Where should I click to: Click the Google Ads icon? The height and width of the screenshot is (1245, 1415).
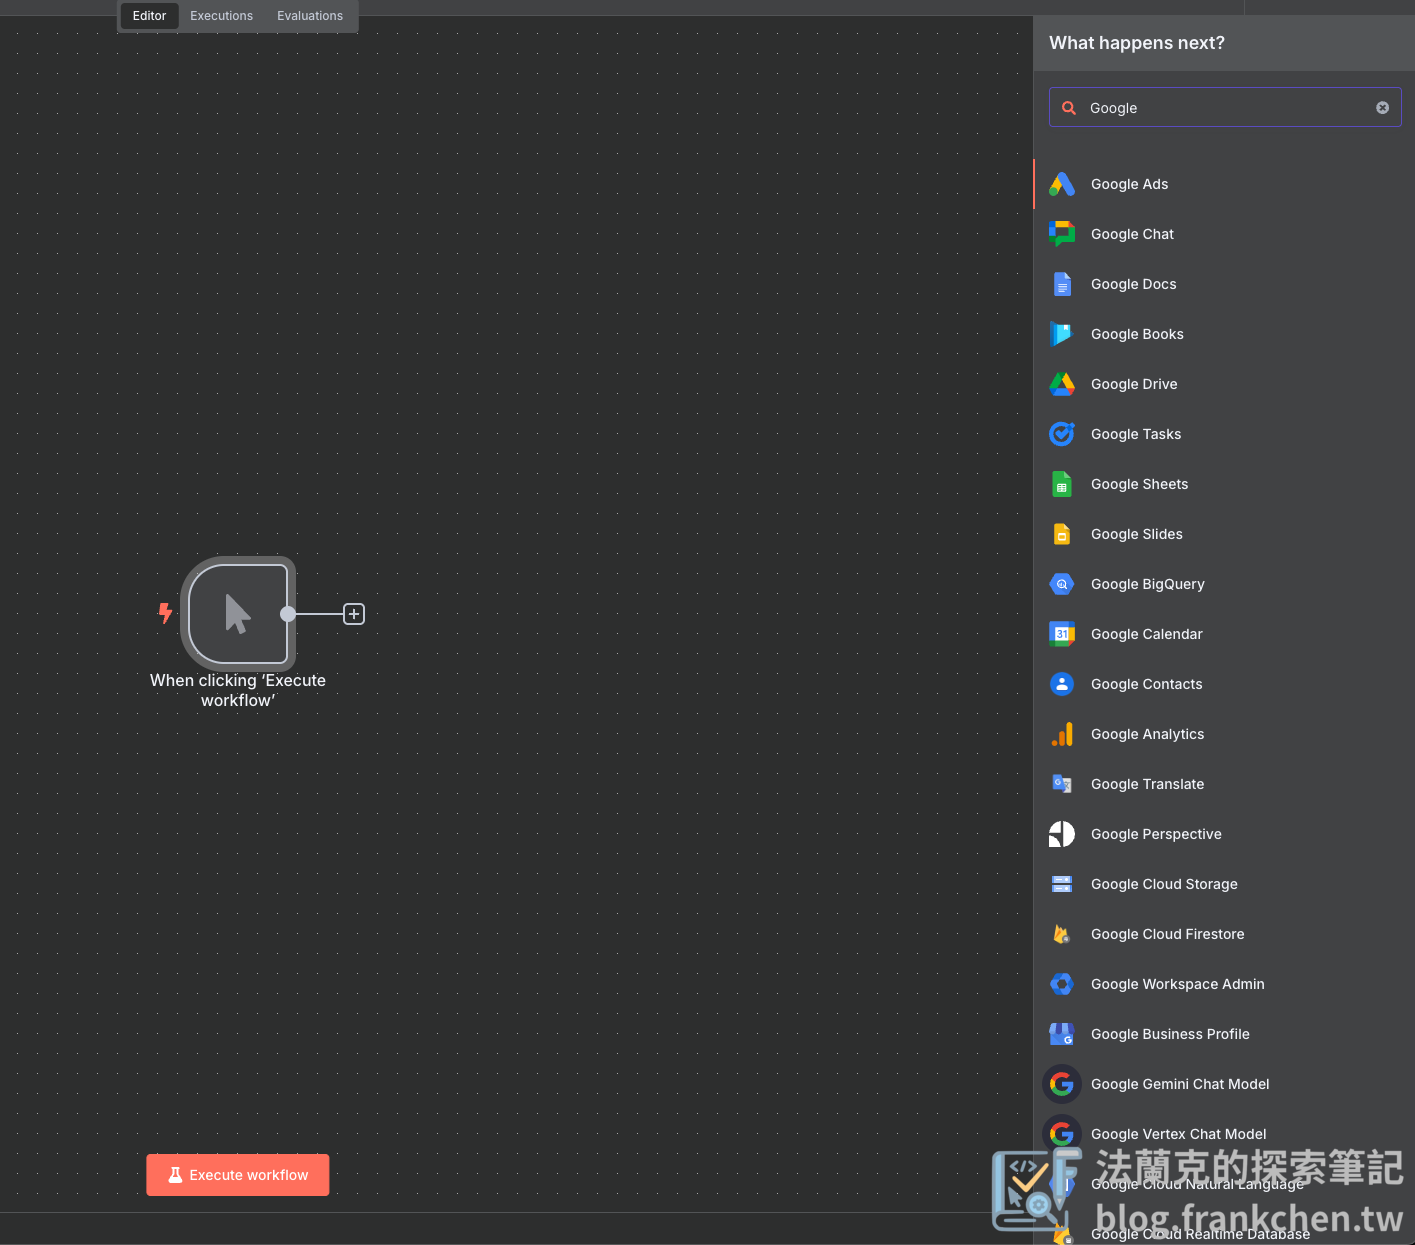1062,184
